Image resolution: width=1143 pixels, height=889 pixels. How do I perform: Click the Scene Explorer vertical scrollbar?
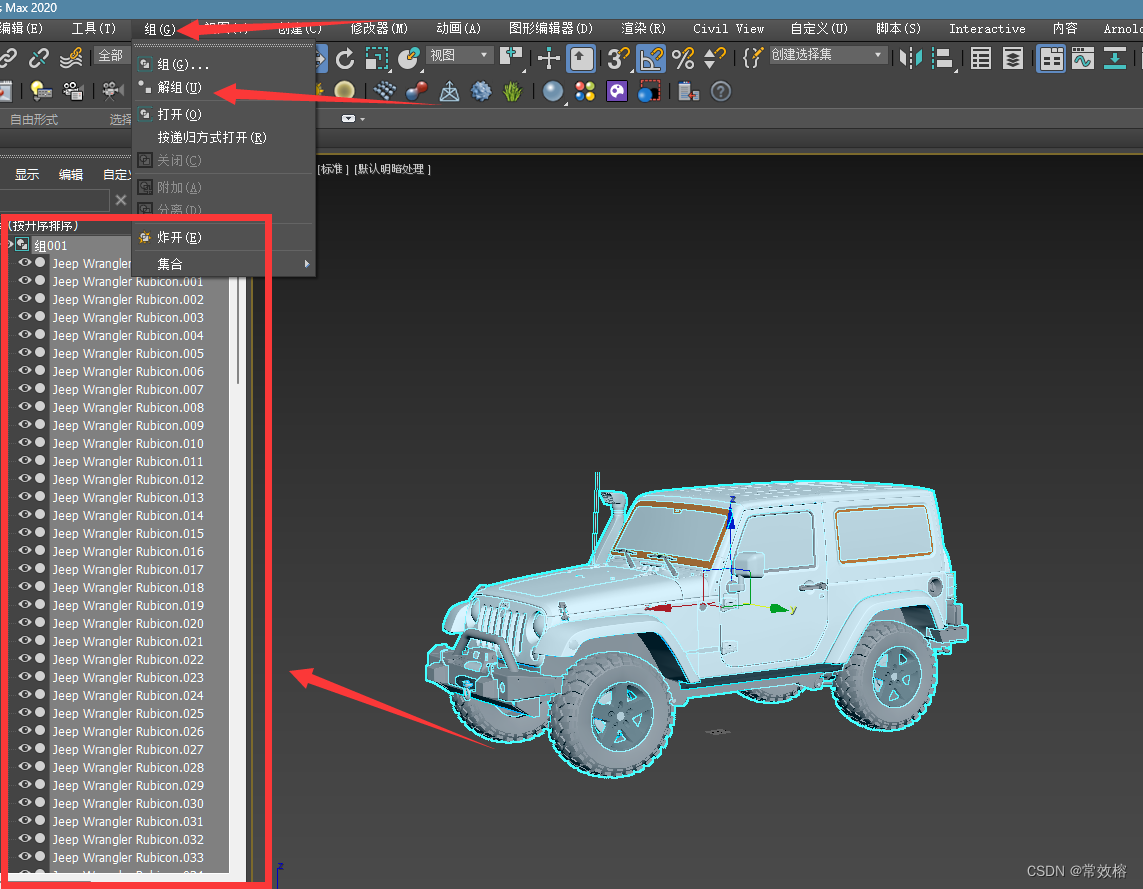[x=238, y=329]
